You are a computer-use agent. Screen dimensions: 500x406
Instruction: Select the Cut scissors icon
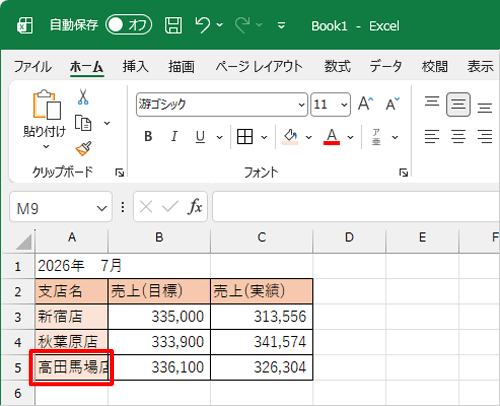click(83, 97)
